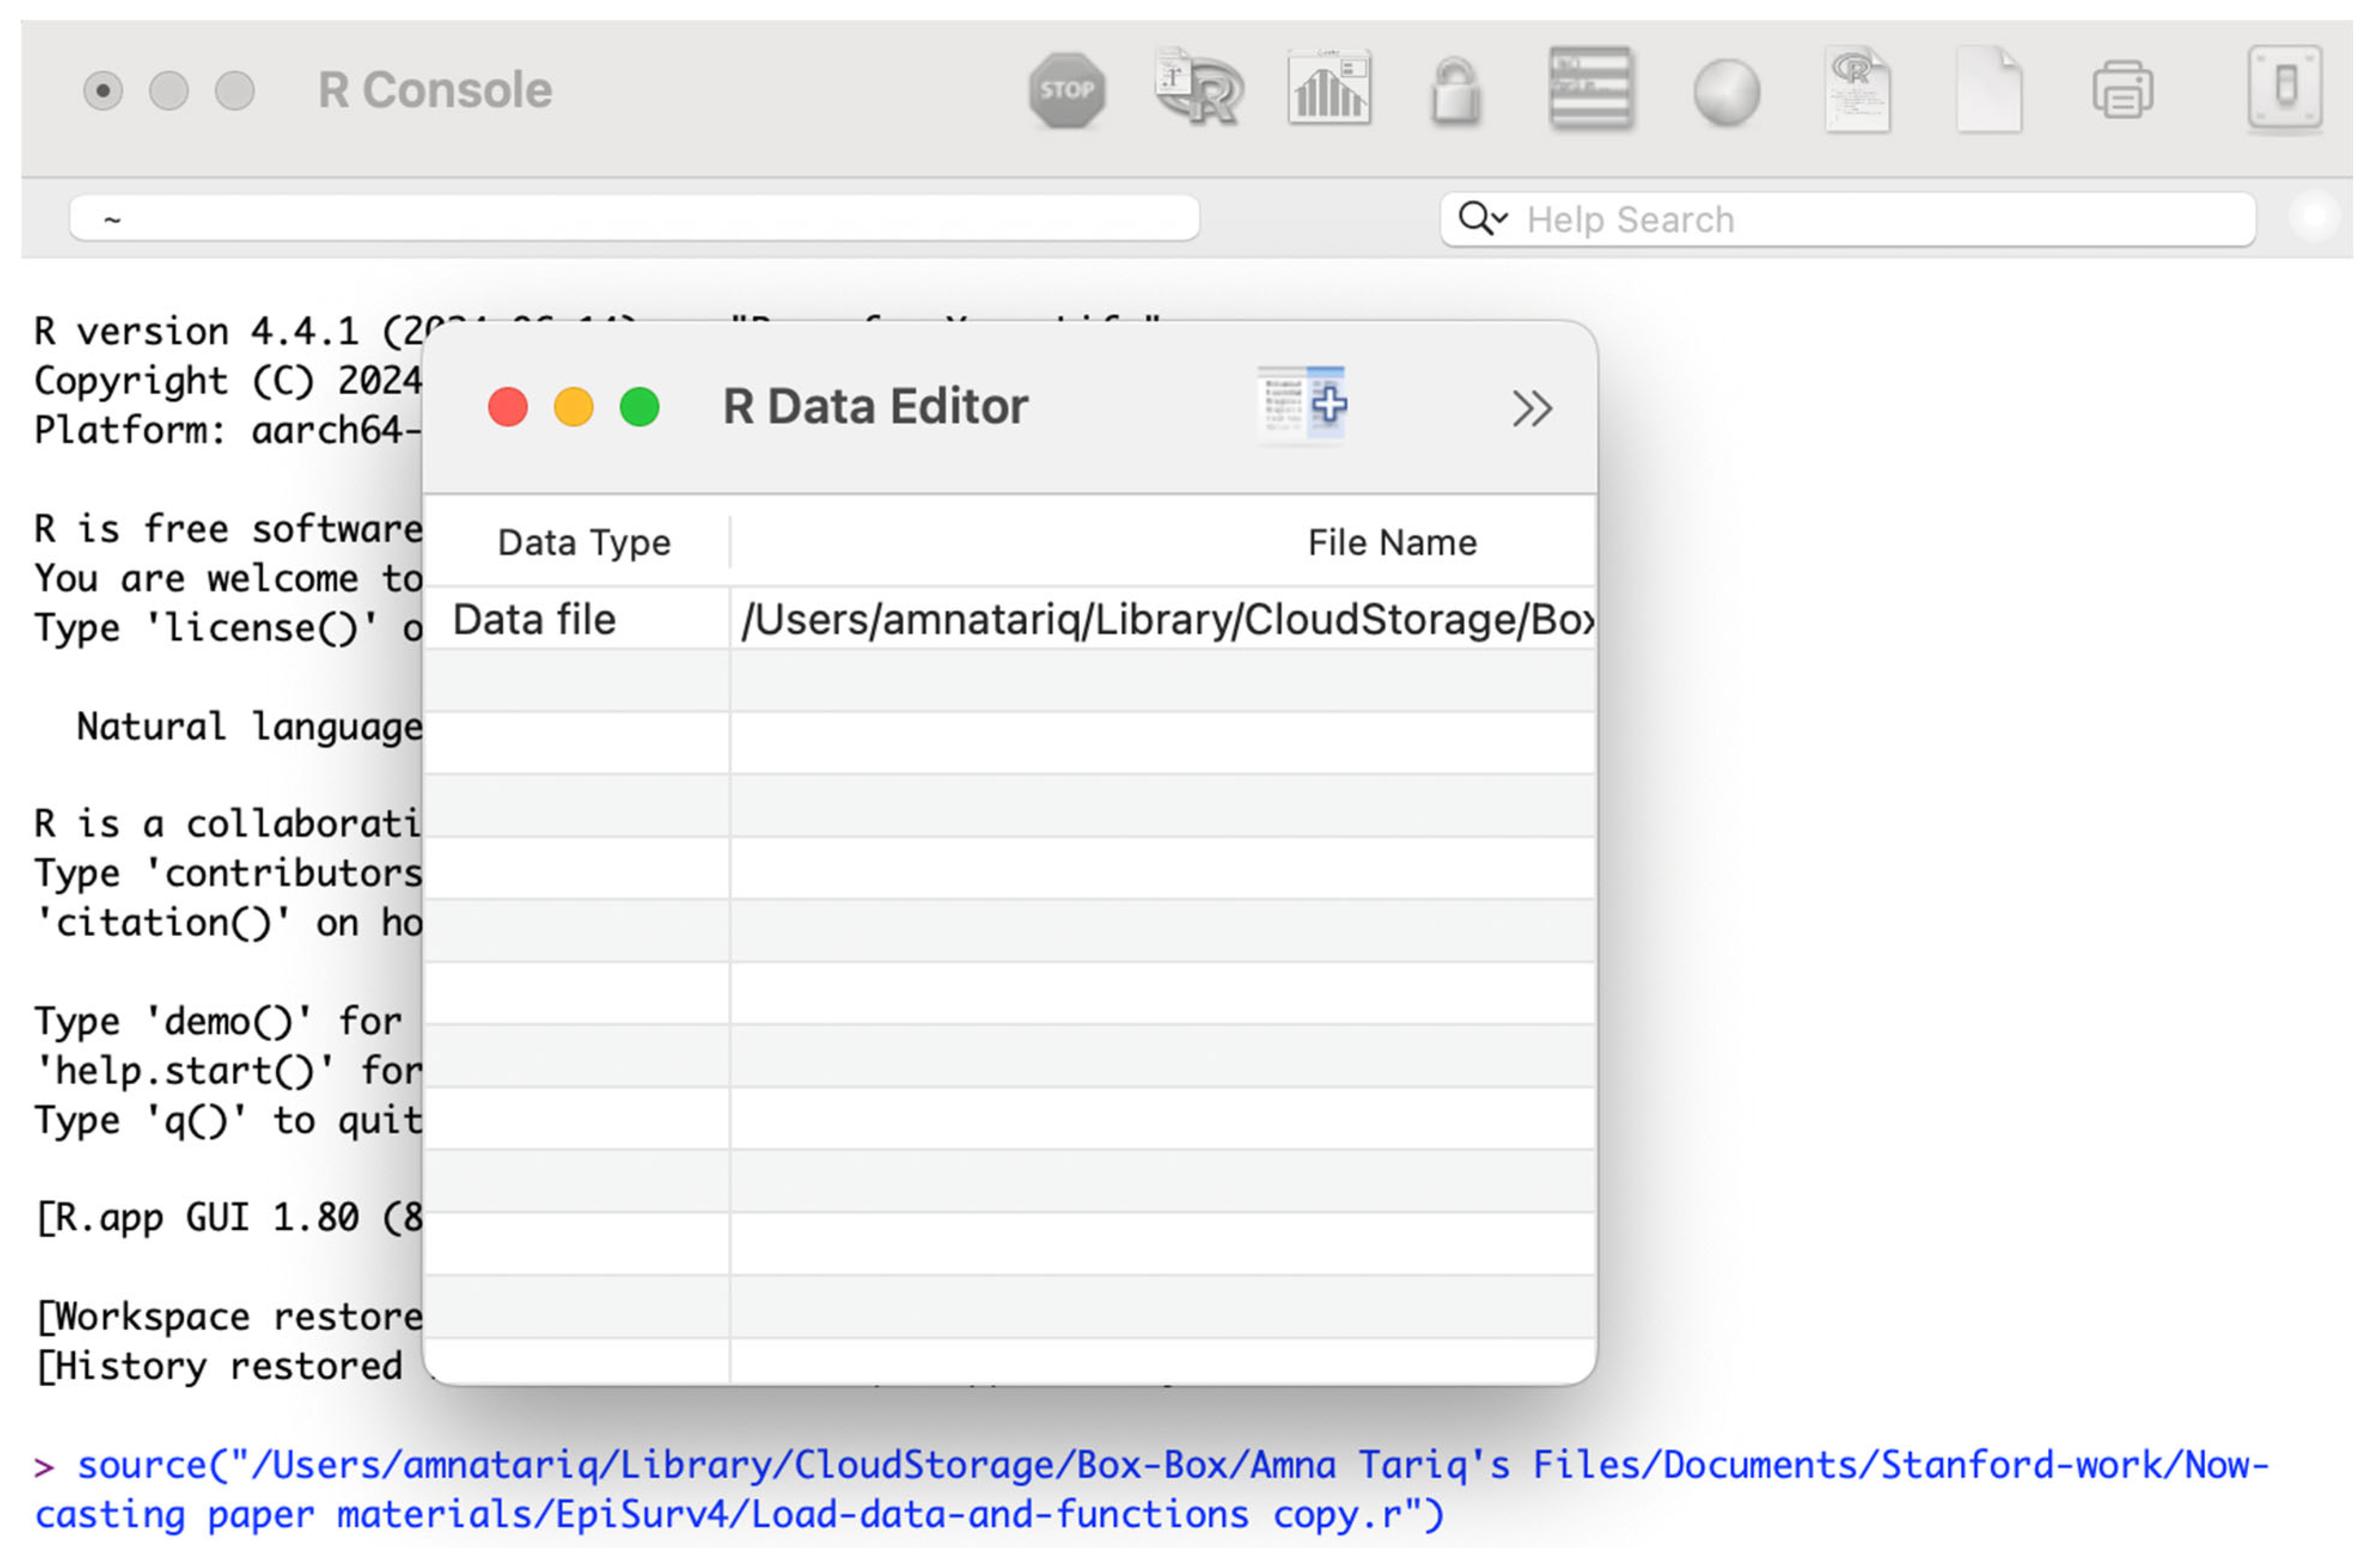The height and width of the screenshot is (1548, 2380).
Task: Expand the help search magnifier dropdown
Action: coord(1482,218)
